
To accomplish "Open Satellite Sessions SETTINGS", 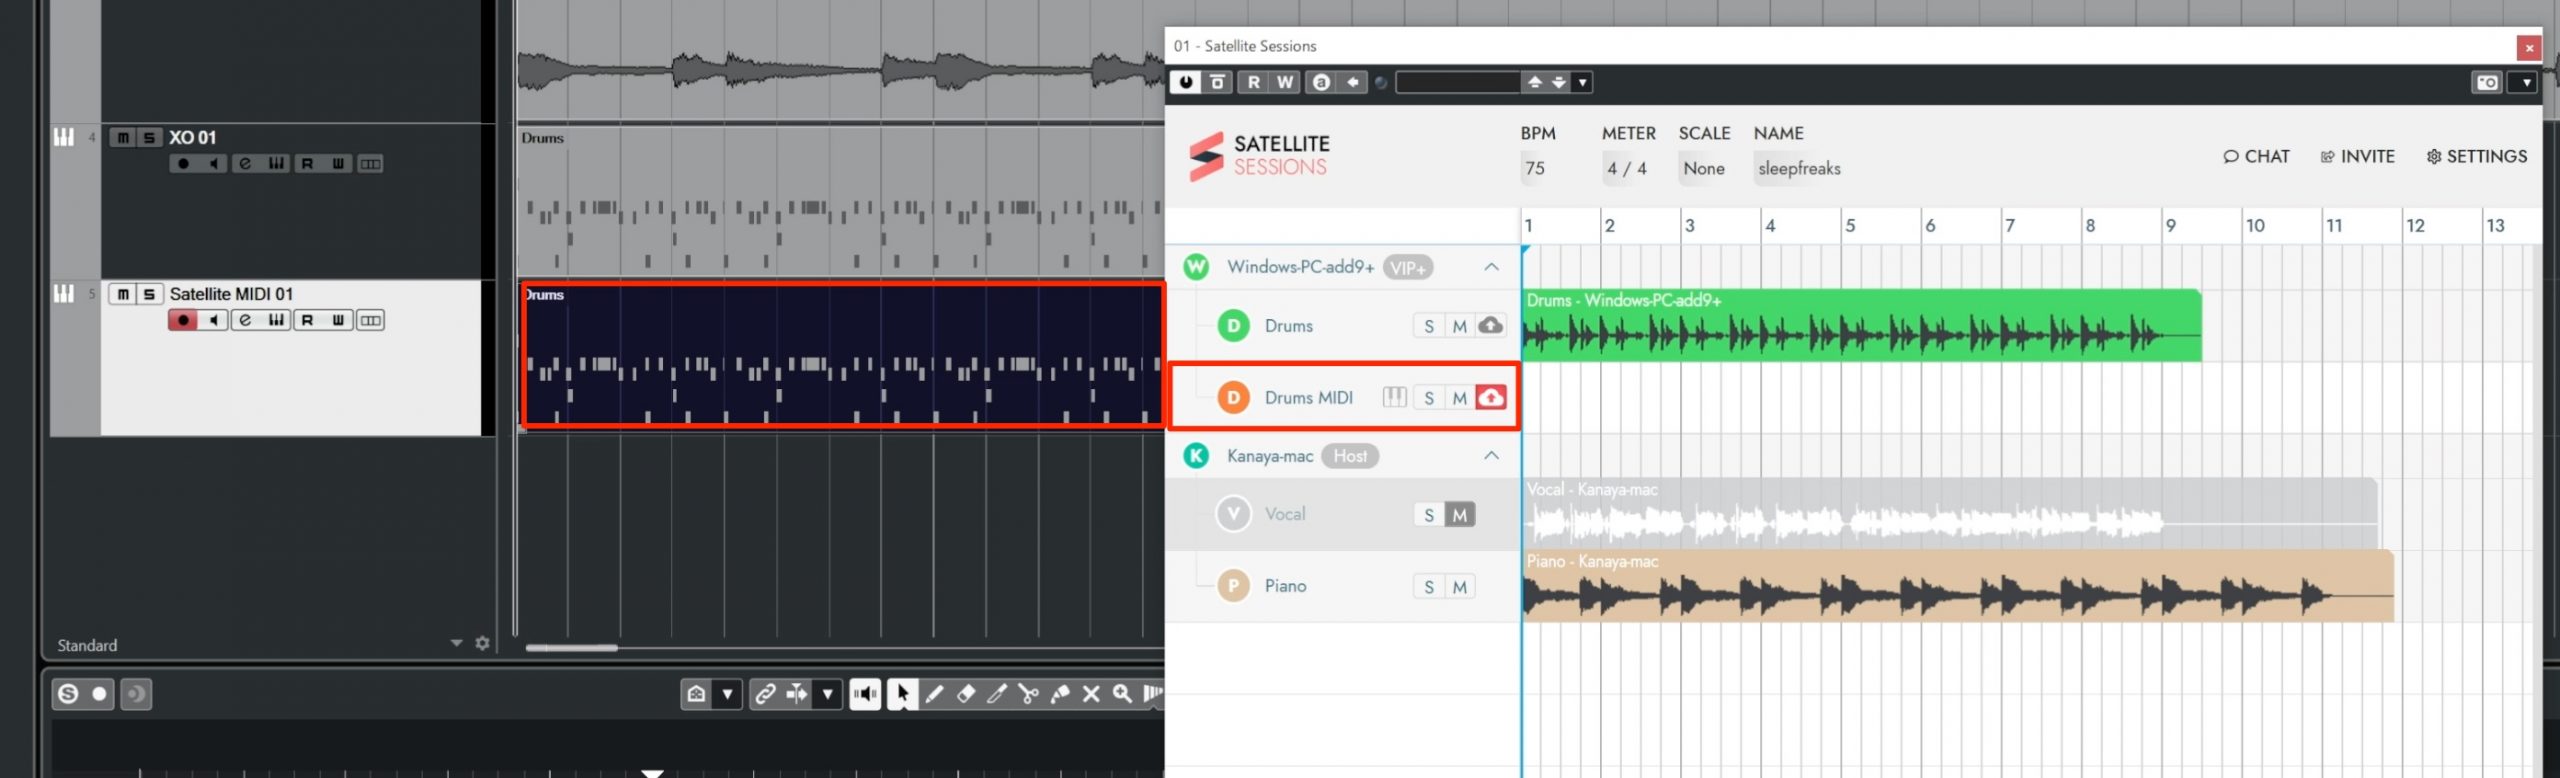I will pos(2477,156).
